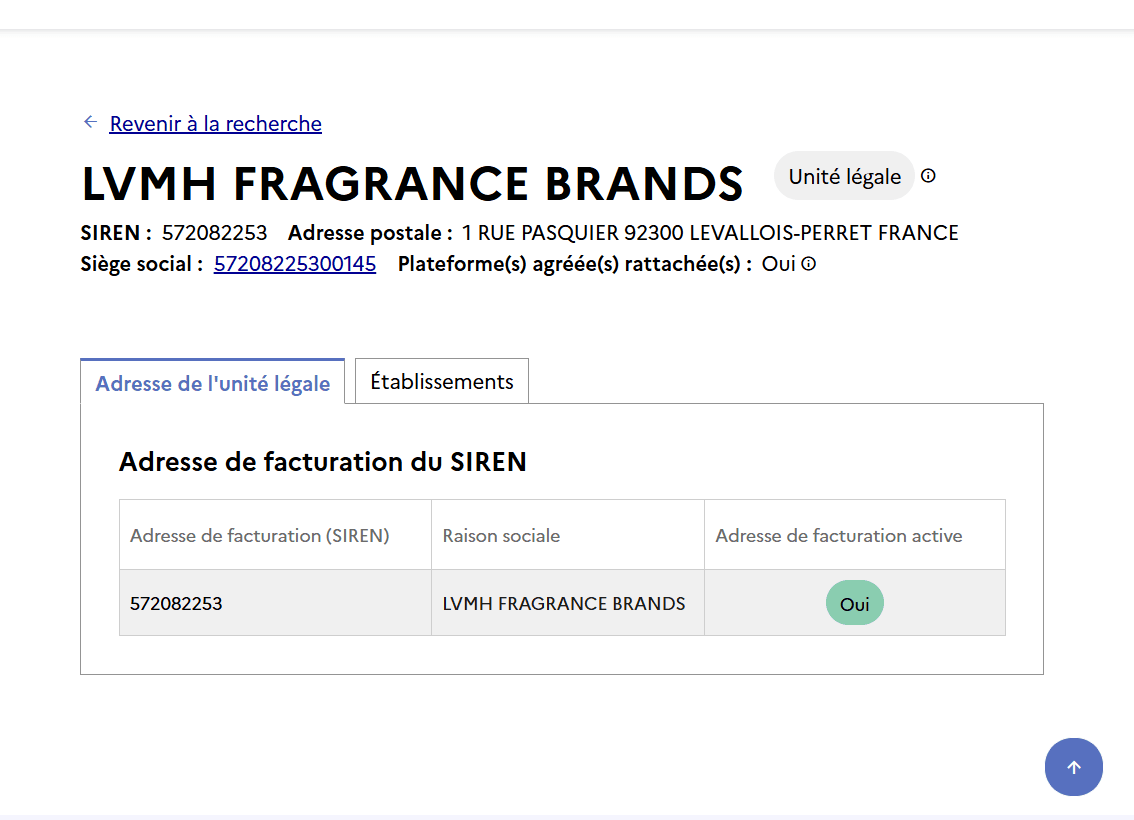This screenshot has width=1134, height=820.
Task: Click 'Oui' next to 'Plateforme(s) agréée(s) rattachée(s)'
Action: tap(778, 264)
